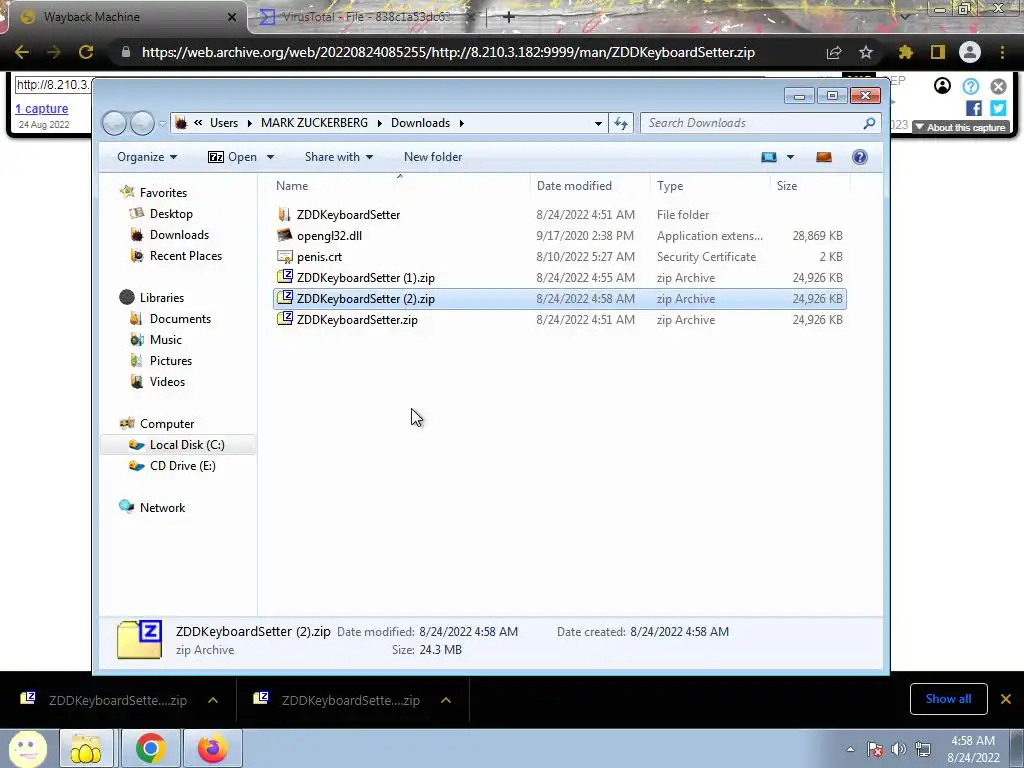This screenshot has height=768, width=1024.
Task: Select Local Disk (C:)
Action: click(187, 445)
